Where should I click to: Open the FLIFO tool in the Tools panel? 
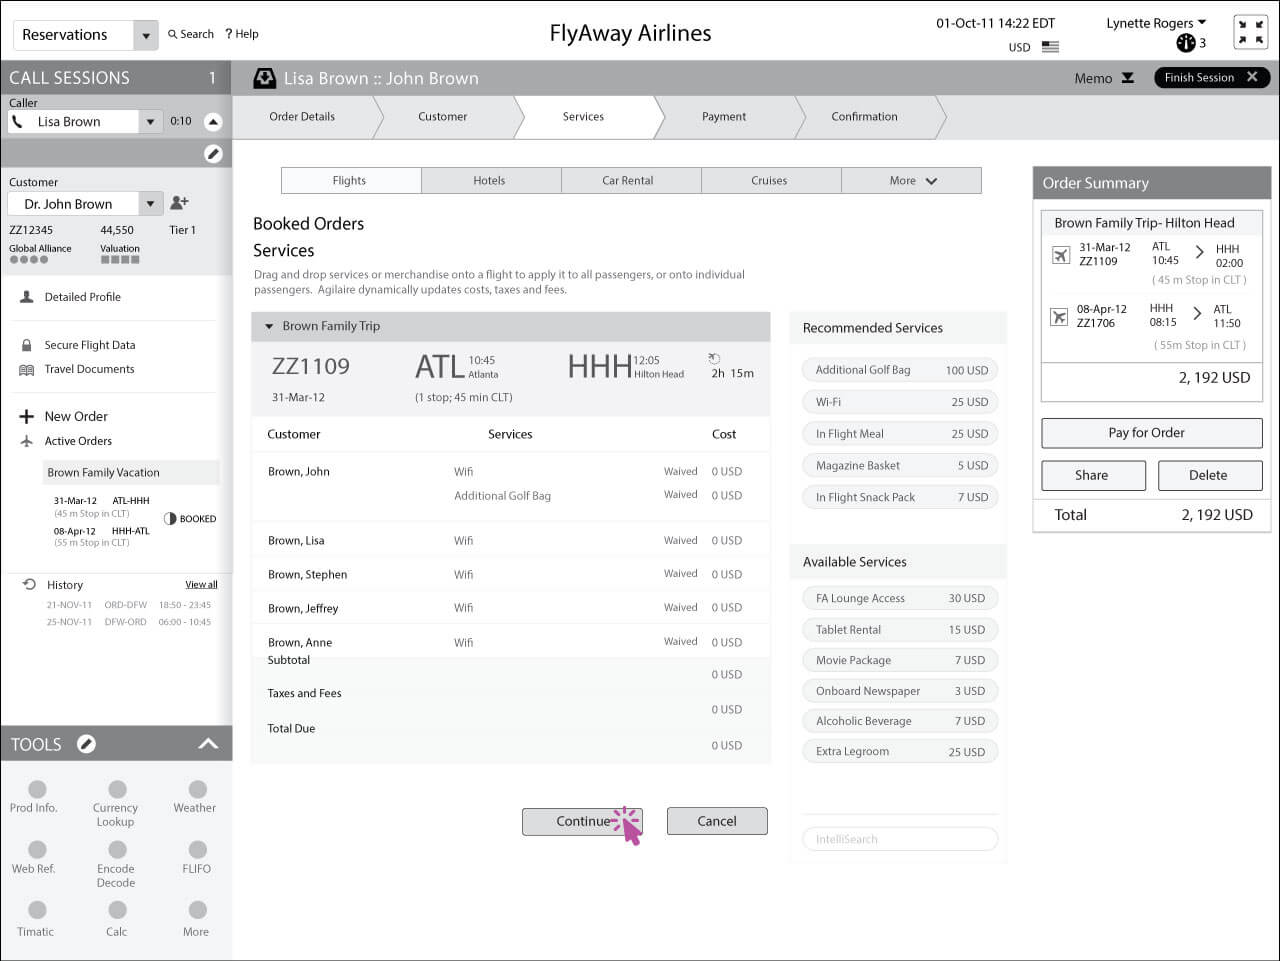[x=196, y=852]
